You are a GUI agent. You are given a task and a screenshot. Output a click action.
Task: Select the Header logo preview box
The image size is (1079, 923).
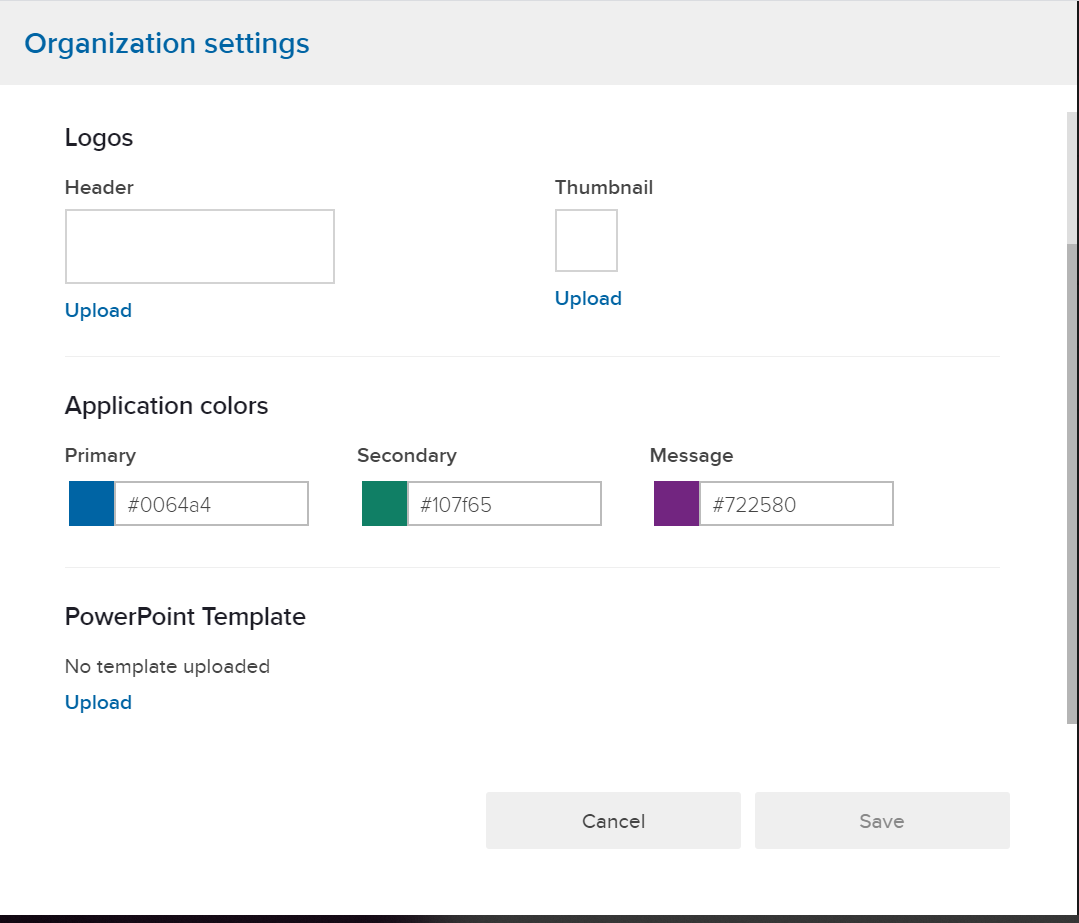(x=200, y=246)
